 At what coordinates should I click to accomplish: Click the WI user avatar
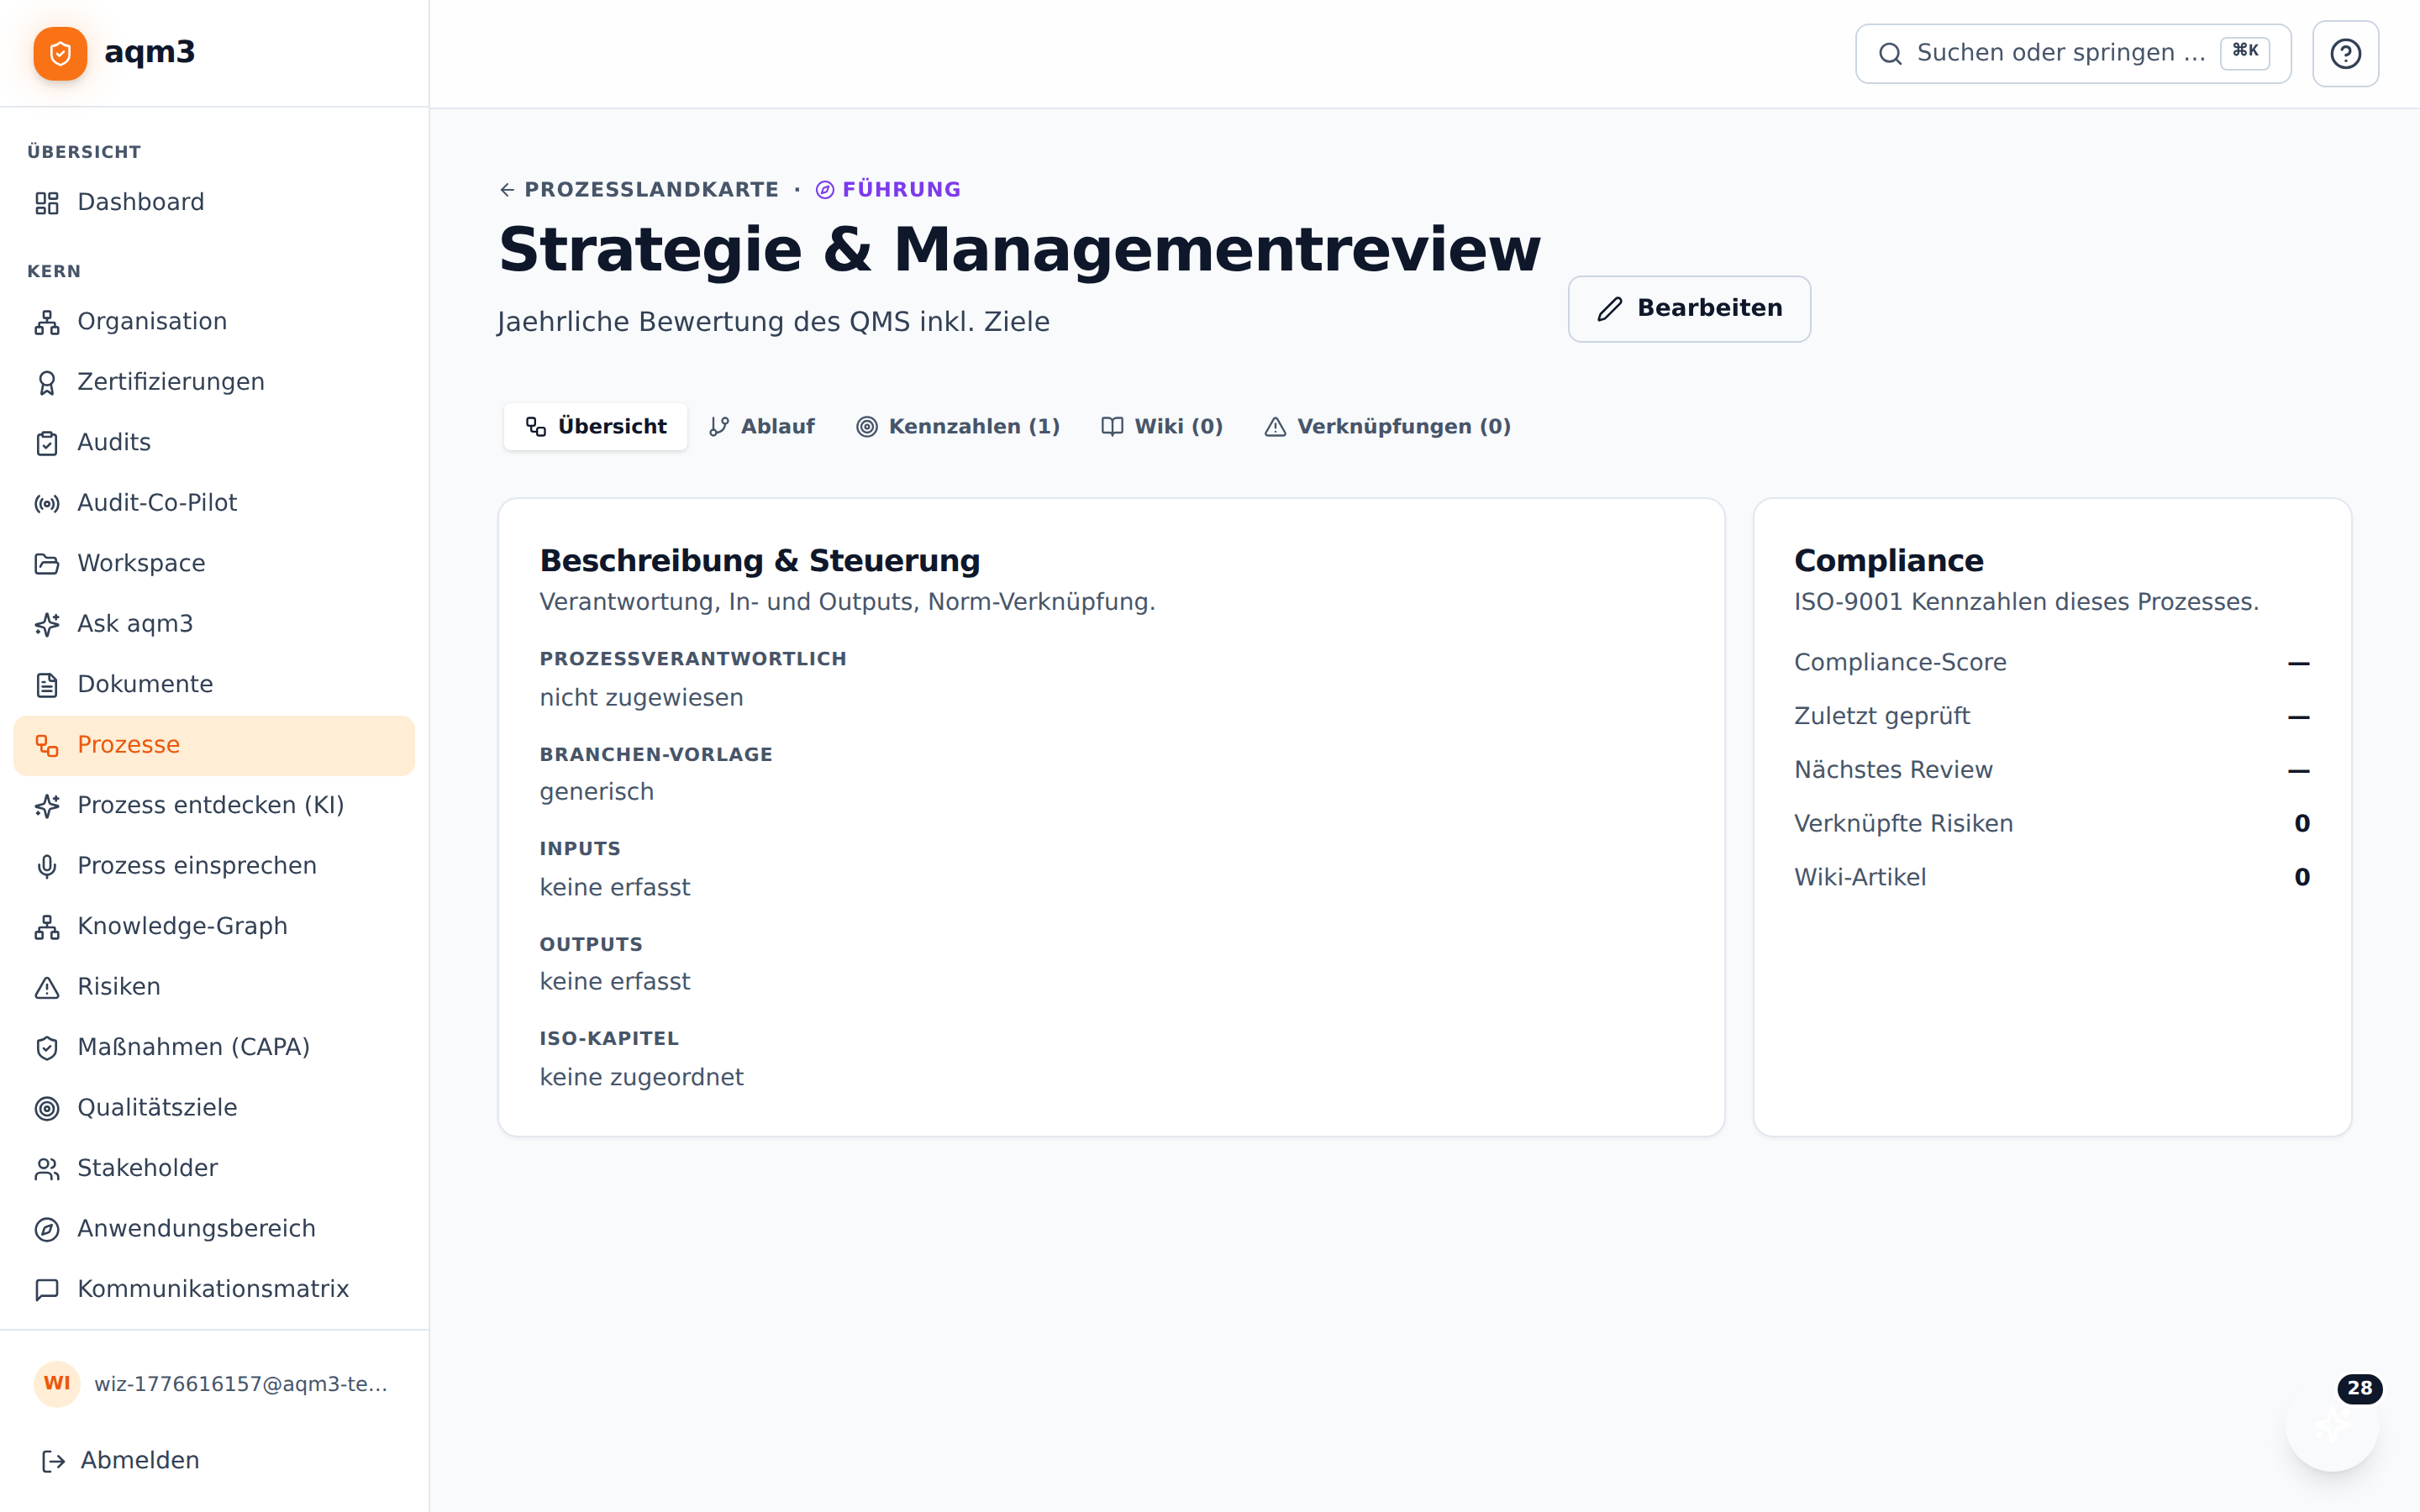57,1384
